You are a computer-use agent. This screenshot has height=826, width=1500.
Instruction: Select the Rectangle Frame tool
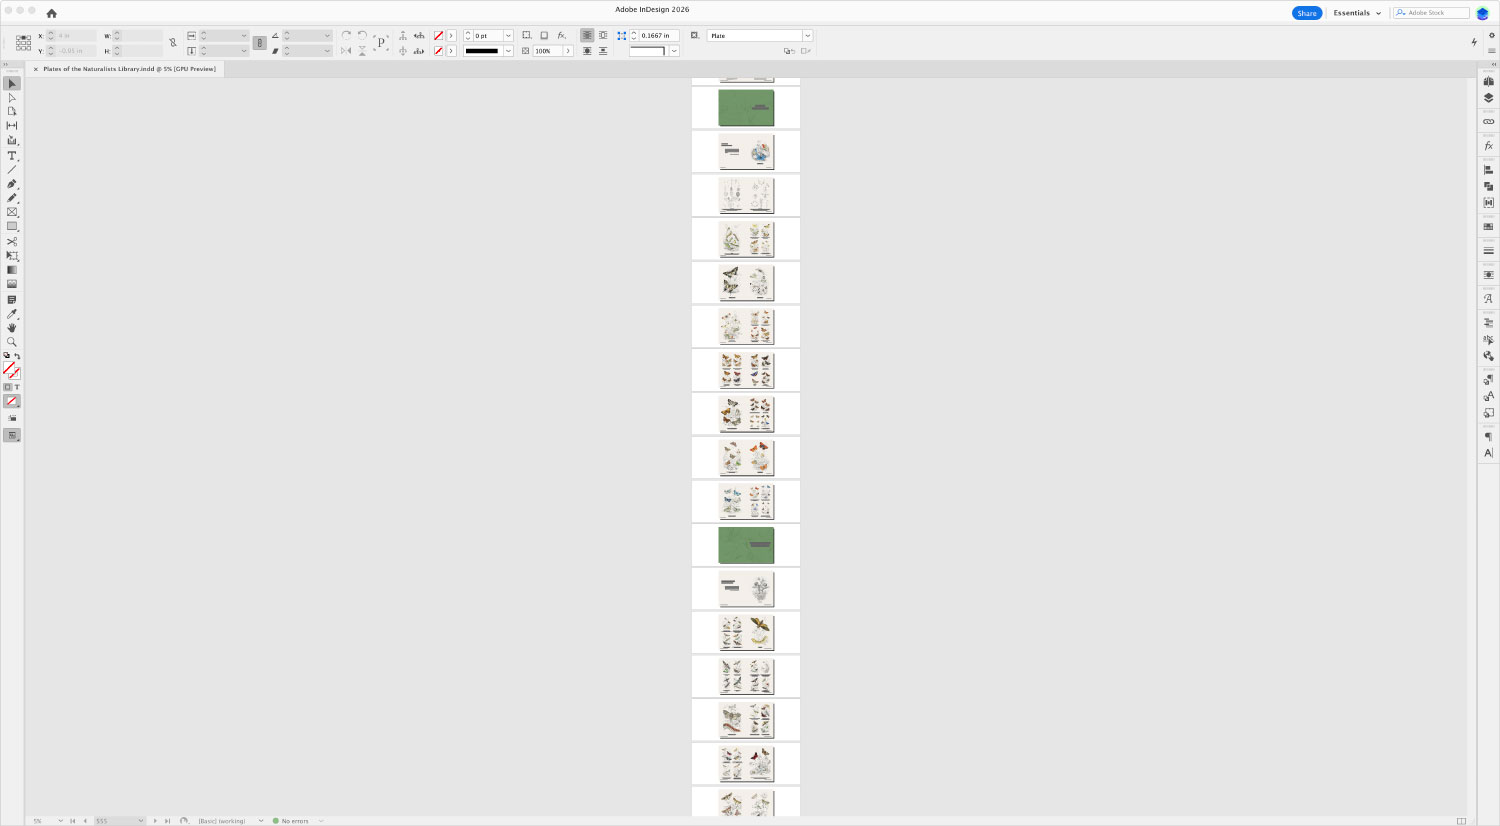coord(12,212)
